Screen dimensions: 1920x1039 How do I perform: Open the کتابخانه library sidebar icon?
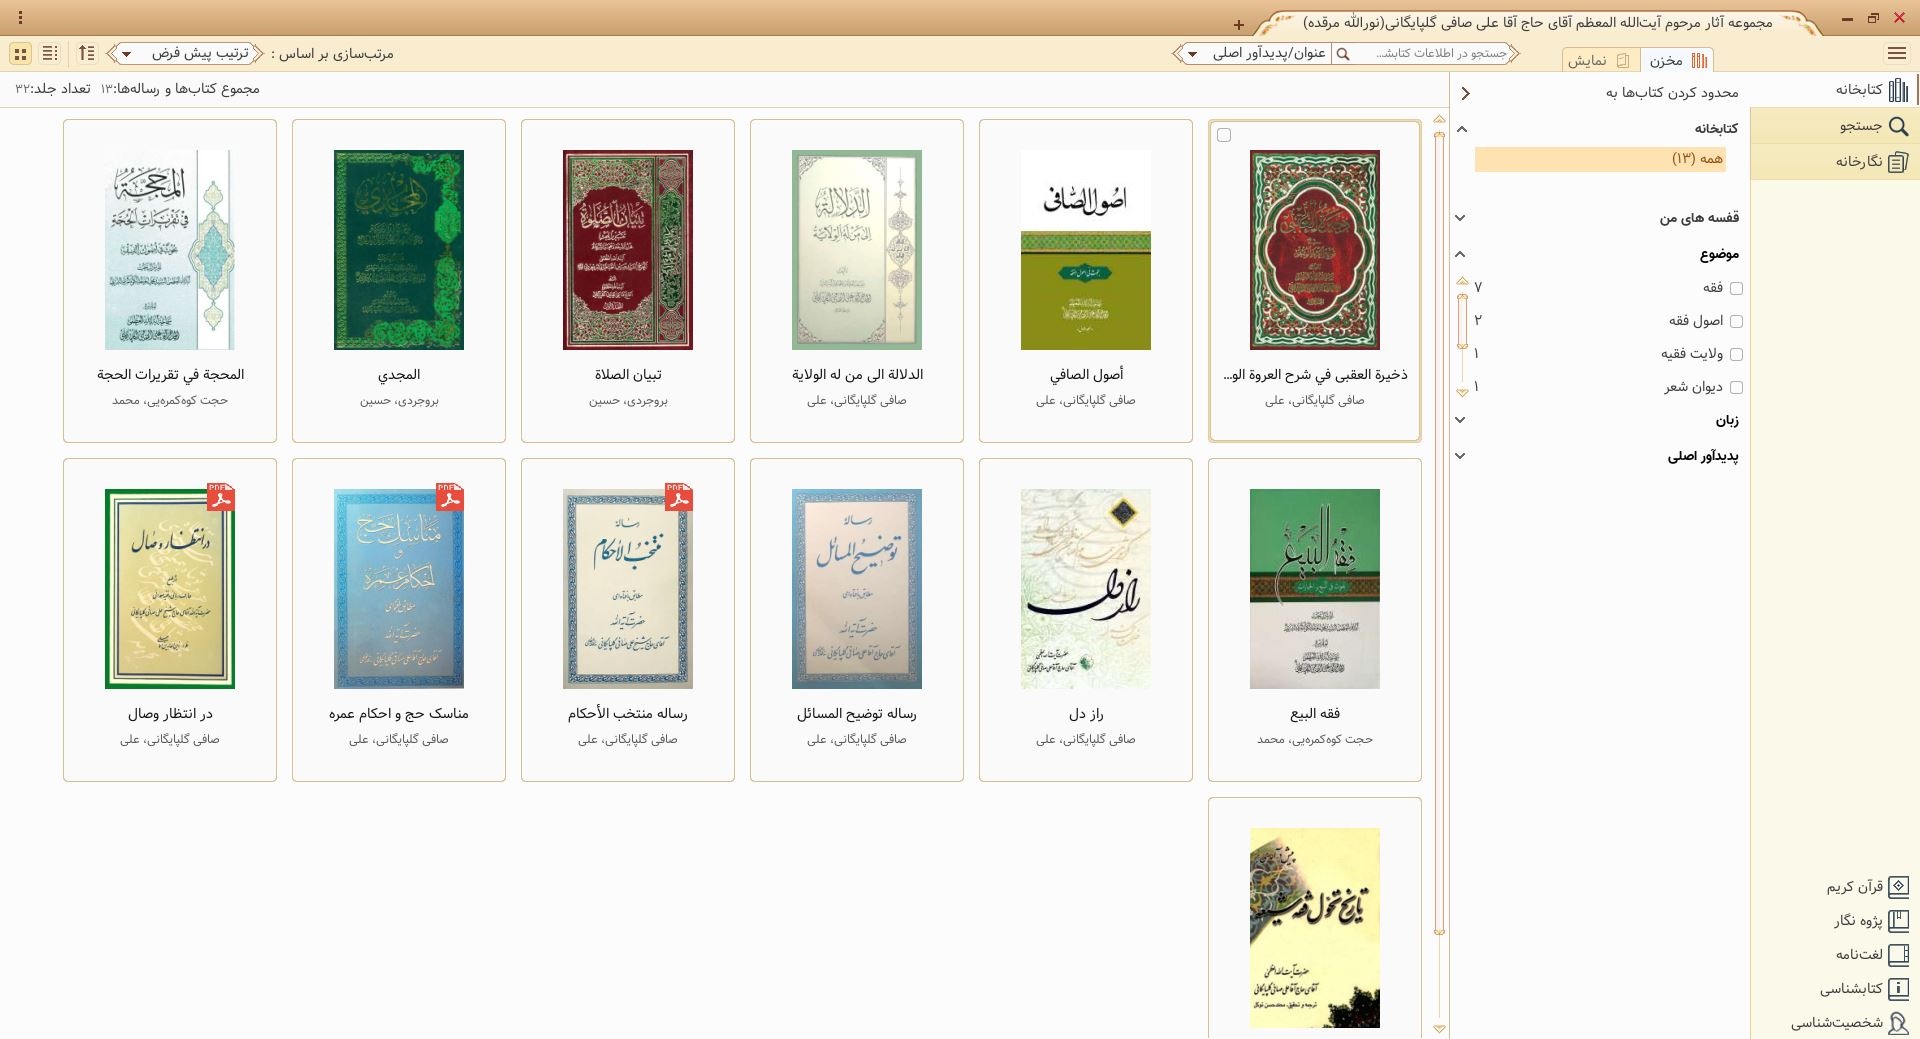(x=1897, y=89)
